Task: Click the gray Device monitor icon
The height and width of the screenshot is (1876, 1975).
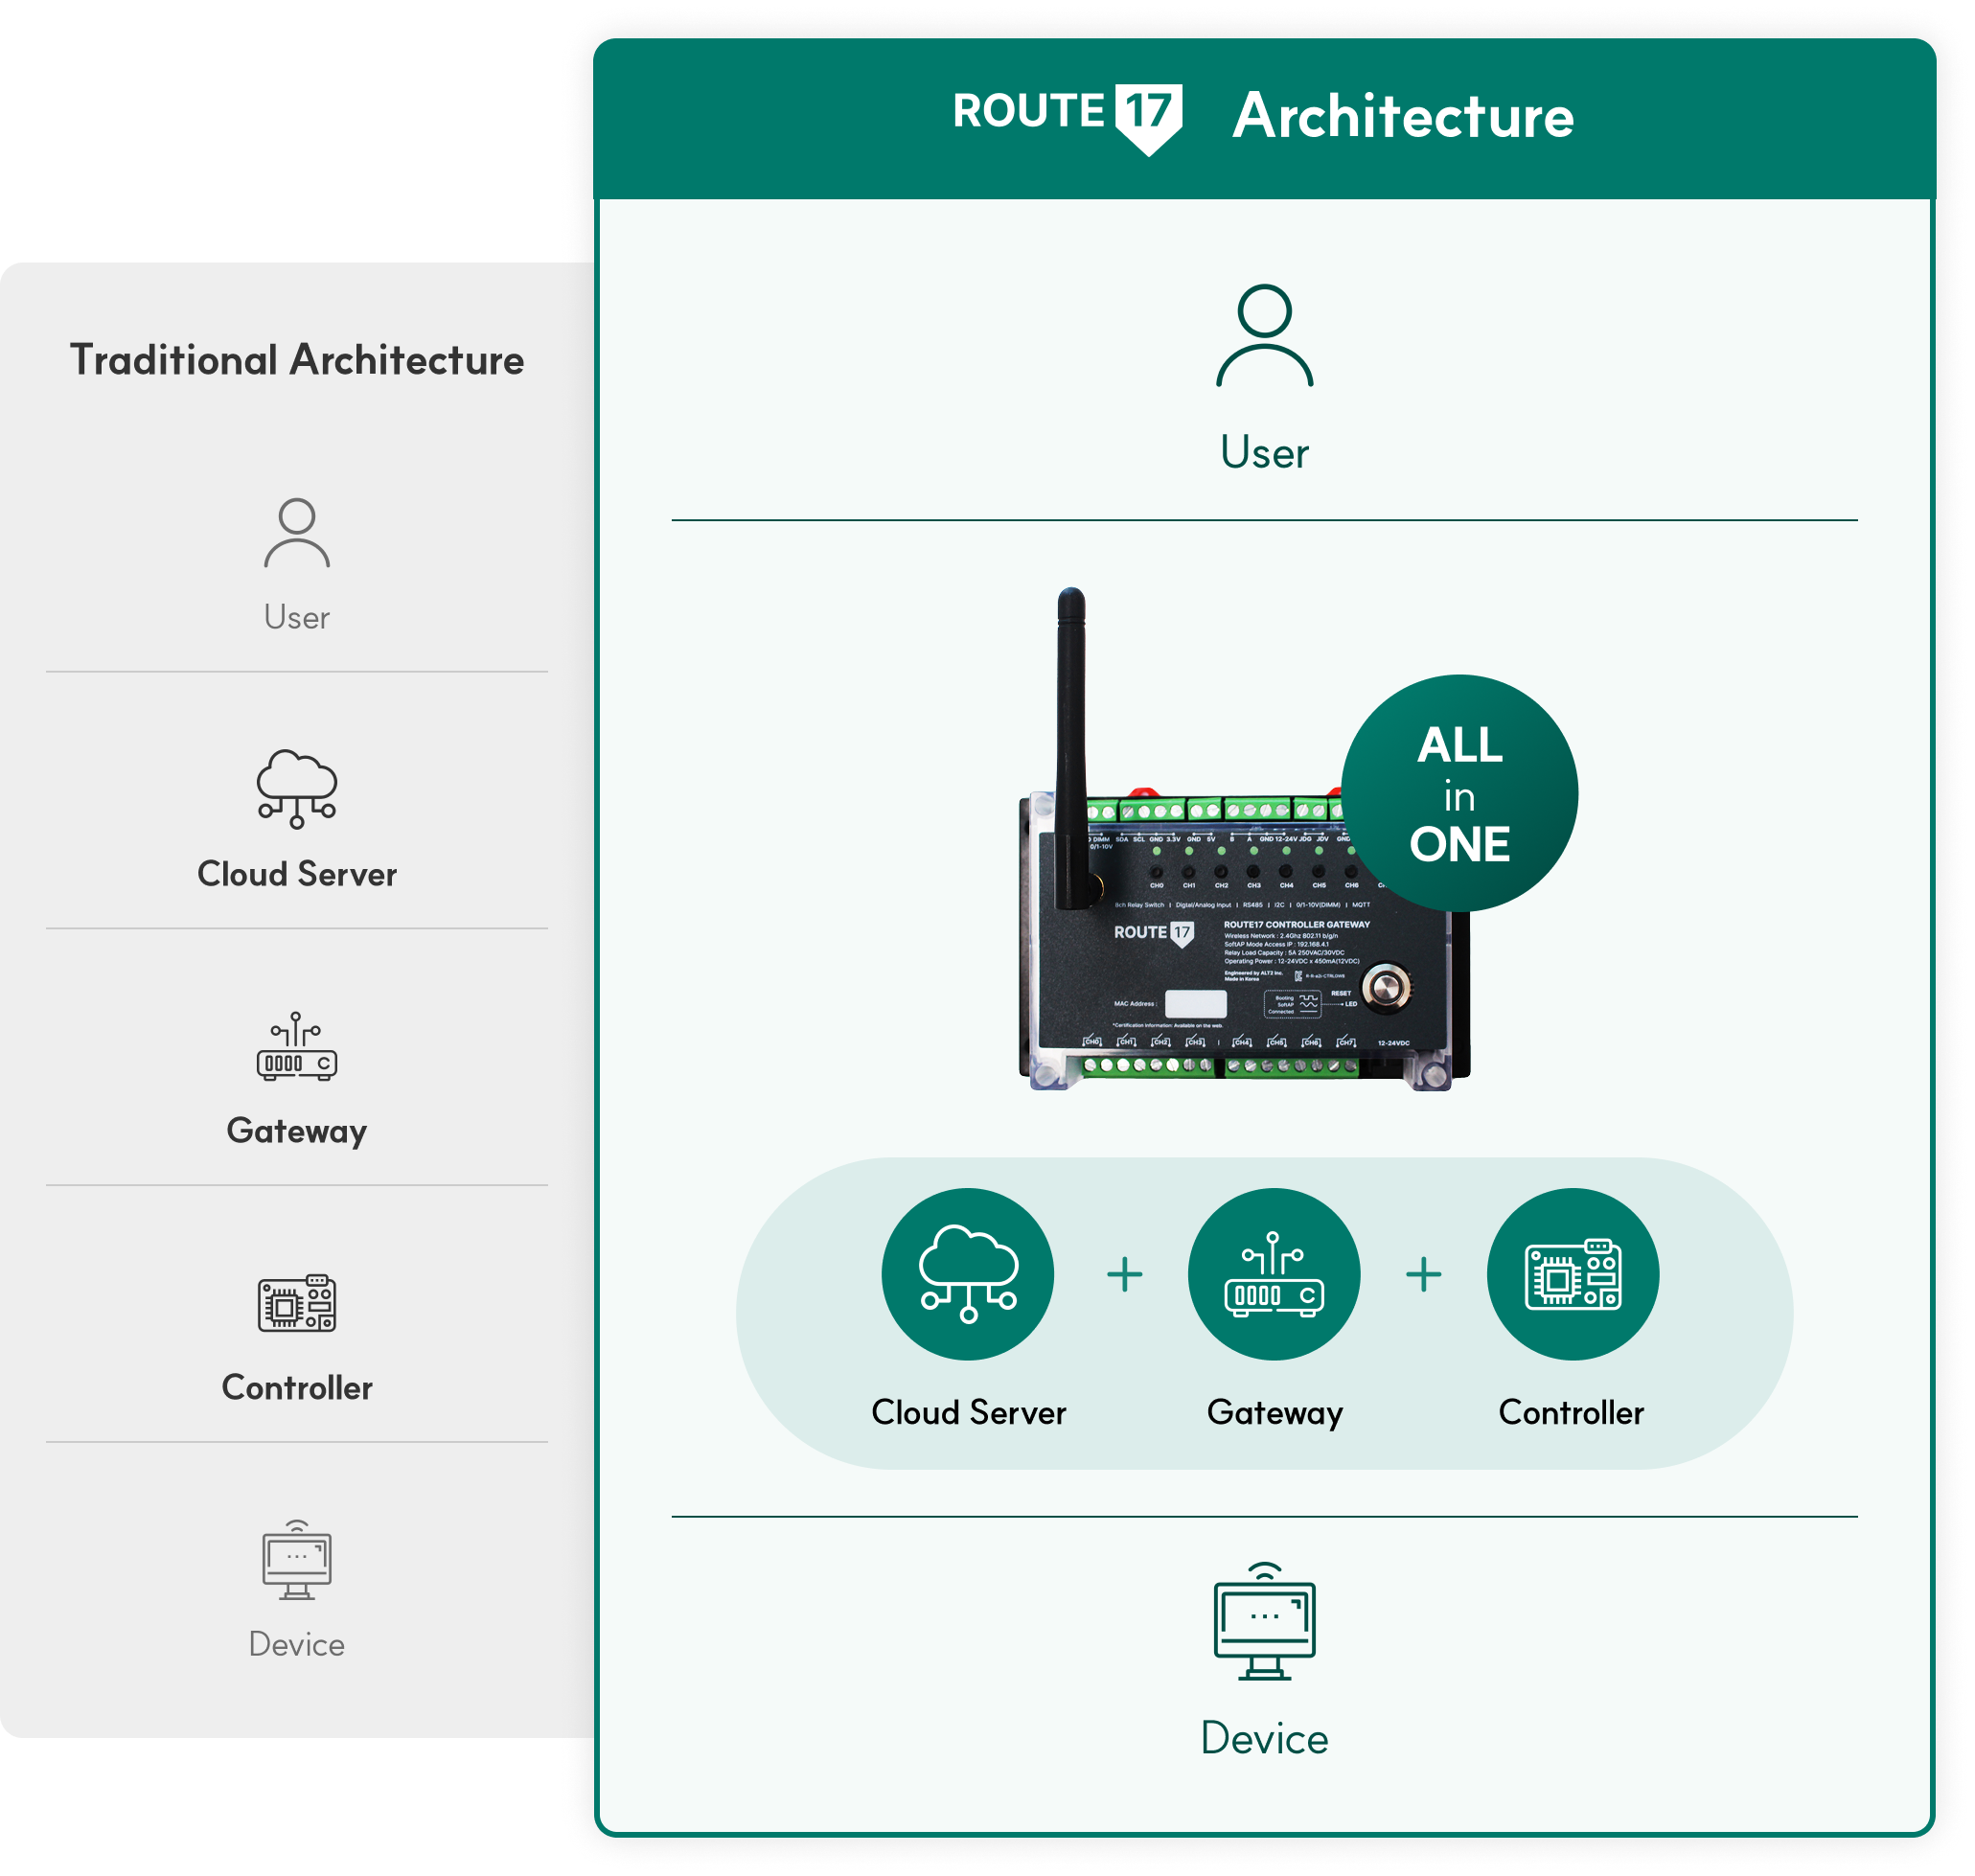Action: point(297,1560)
